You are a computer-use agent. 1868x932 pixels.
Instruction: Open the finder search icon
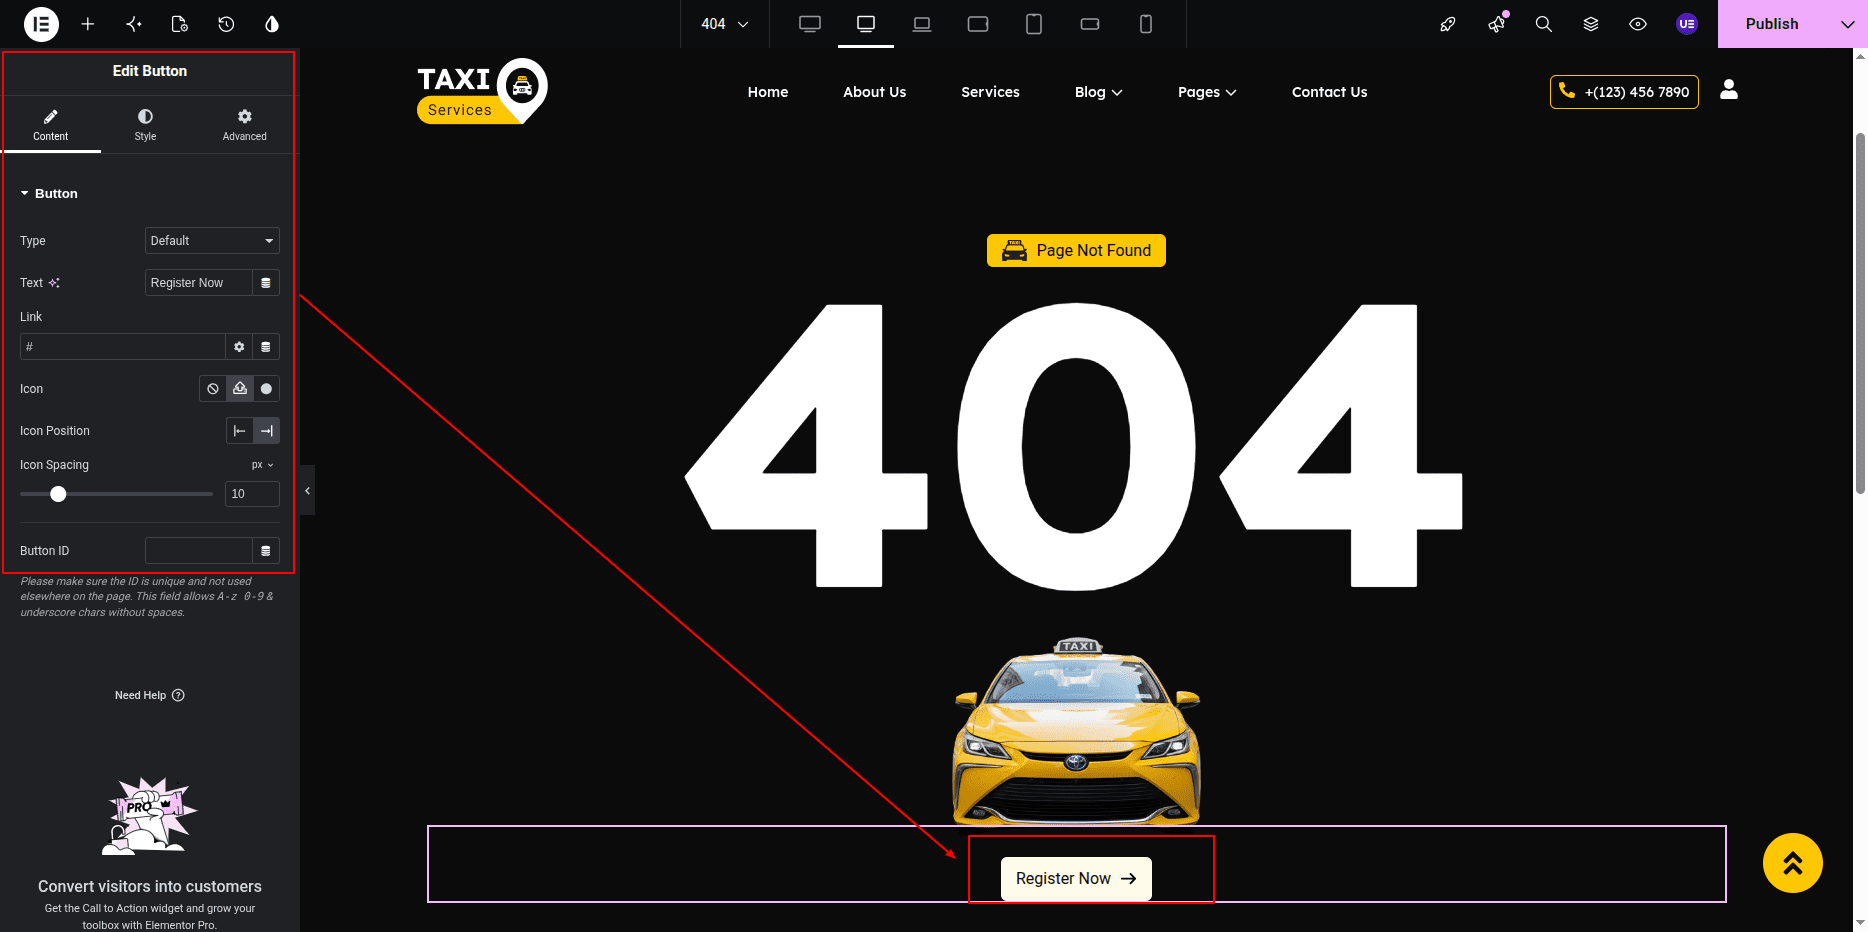(x=1544, y=24)
